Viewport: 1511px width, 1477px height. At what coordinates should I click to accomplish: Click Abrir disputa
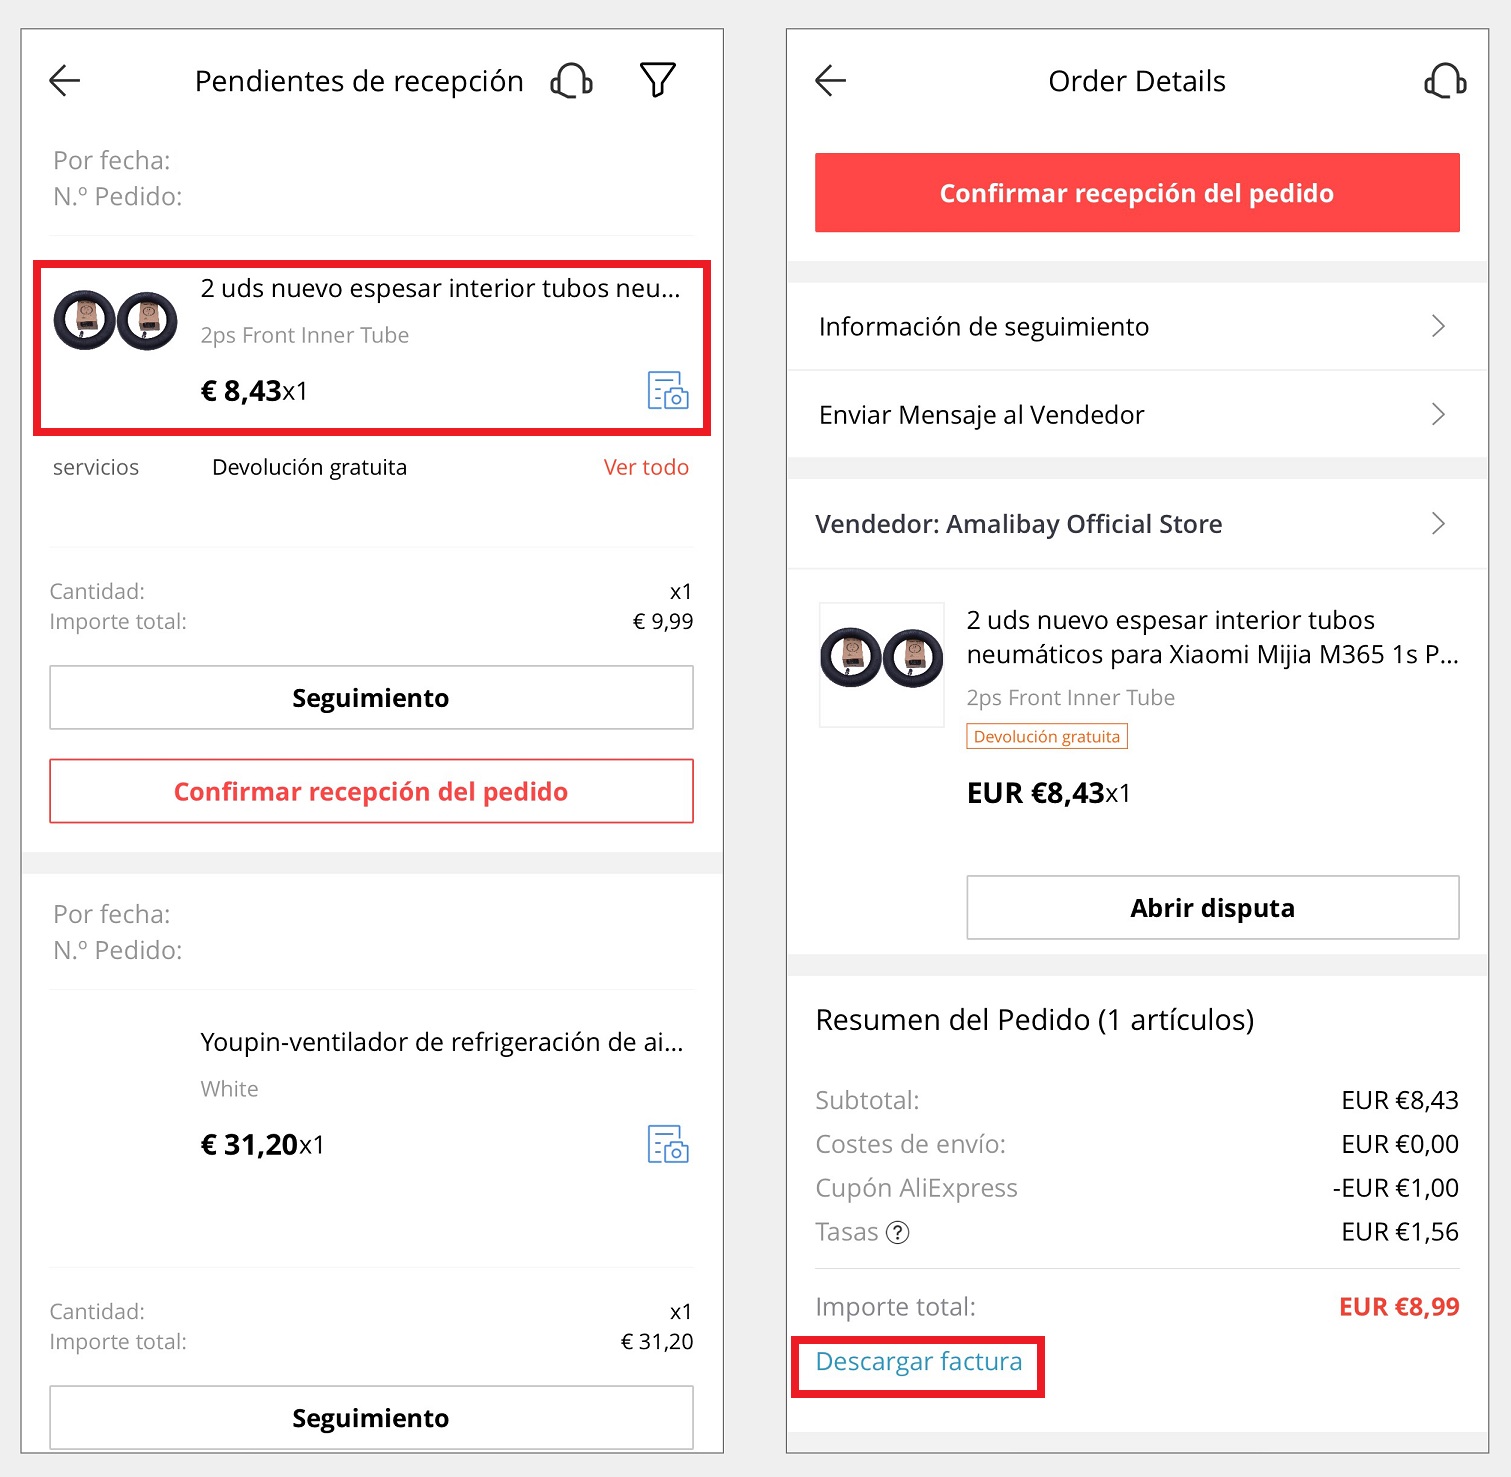pyautogui.click(x=1212, y=907)
